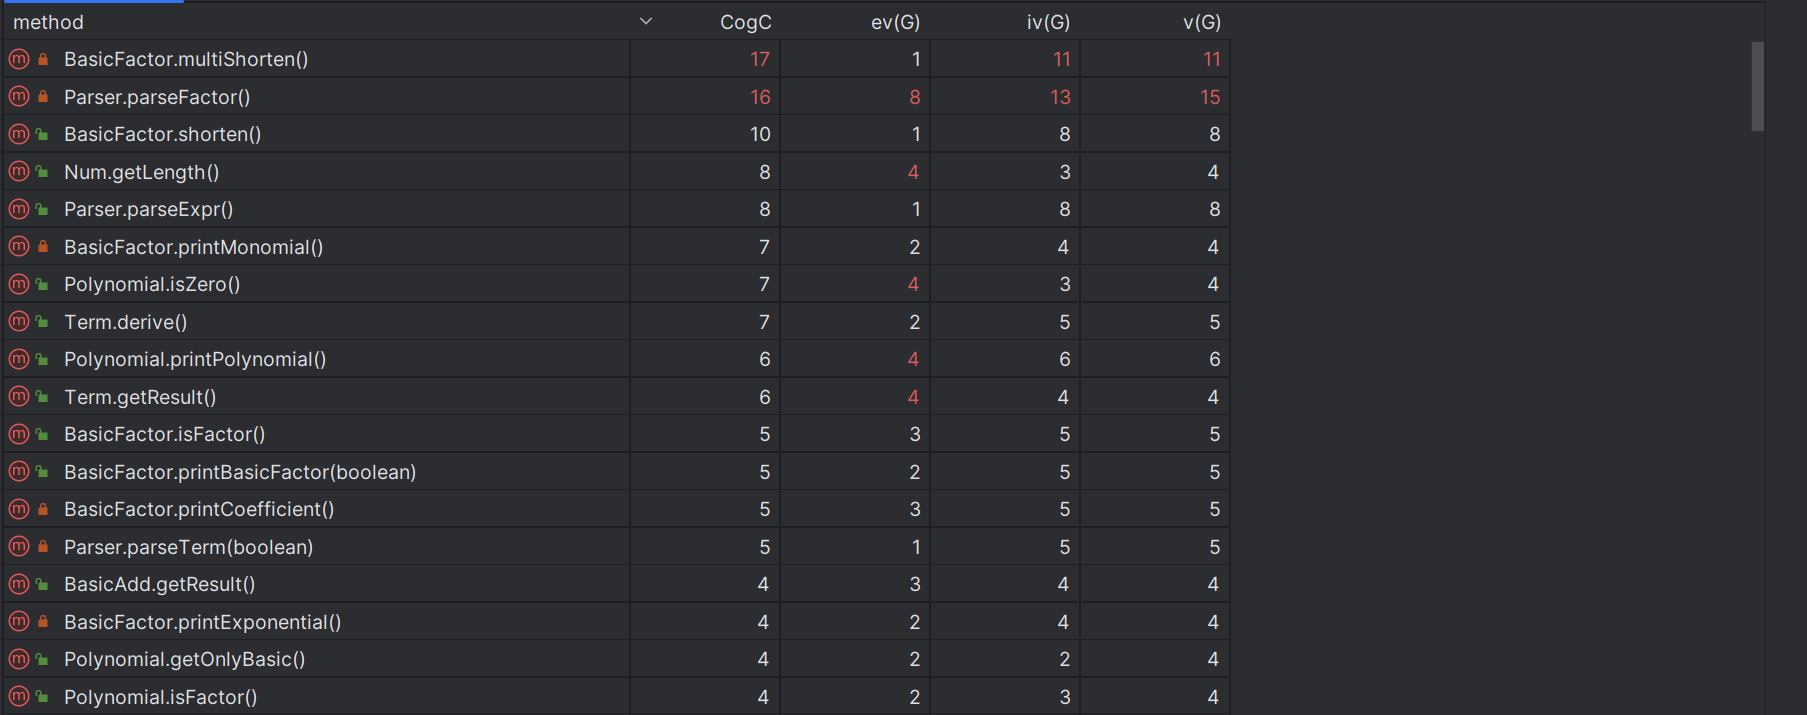This screenshot has width=1807, height=715.
Task: Click the v(G) column header
Action: (1201, 22)
